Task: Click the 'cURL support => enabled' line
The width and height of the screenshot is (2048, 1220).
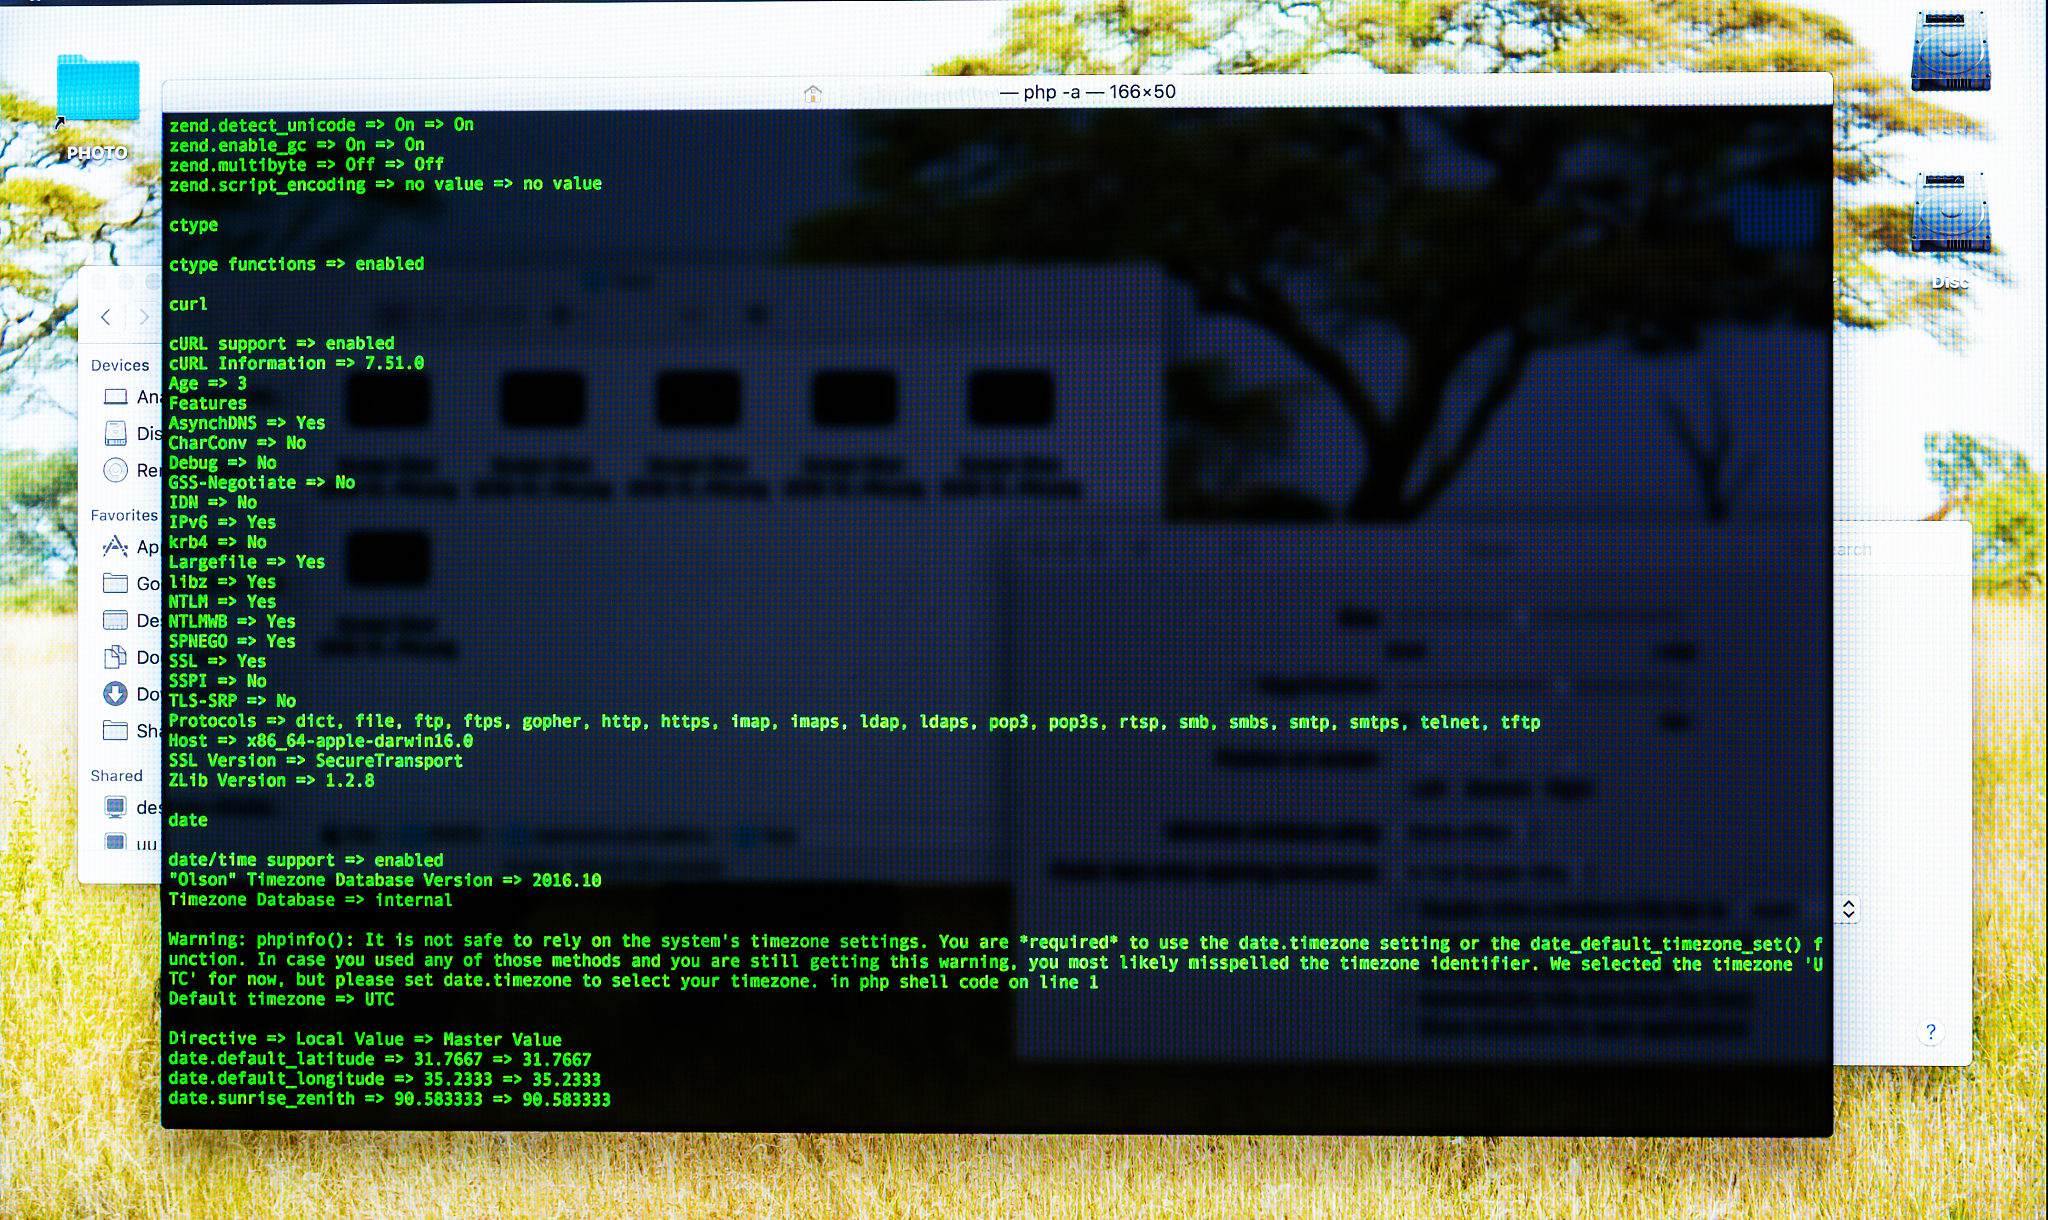Action: [281, 343]
